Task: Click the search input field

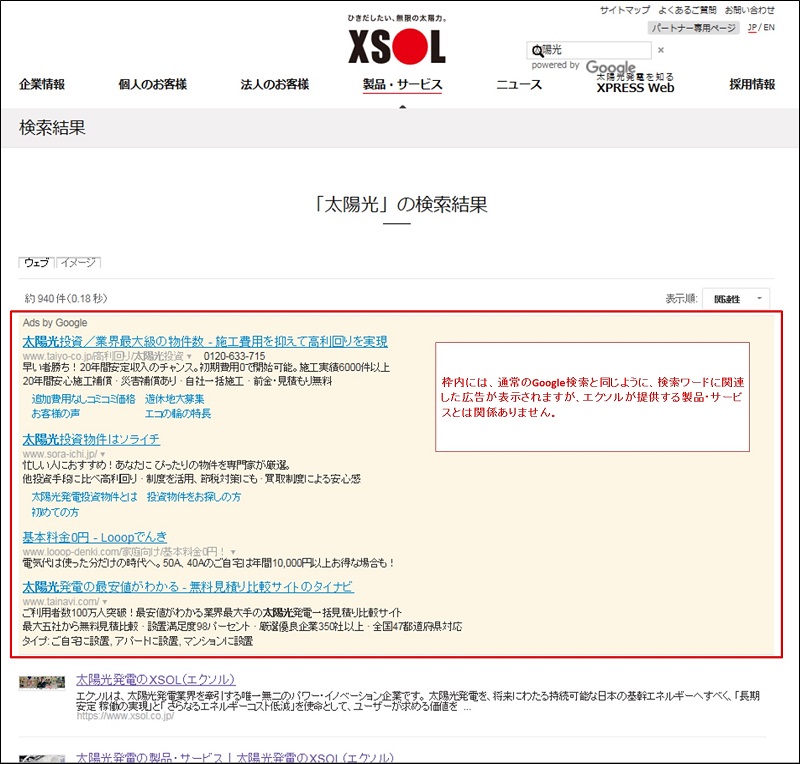Action: point(589,50)
